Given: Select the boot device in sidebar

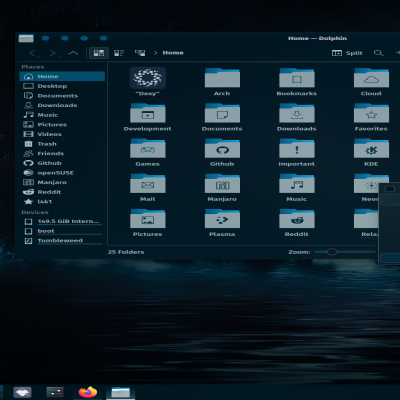Looking at the screenshot, I should click(x=62, y=231).
